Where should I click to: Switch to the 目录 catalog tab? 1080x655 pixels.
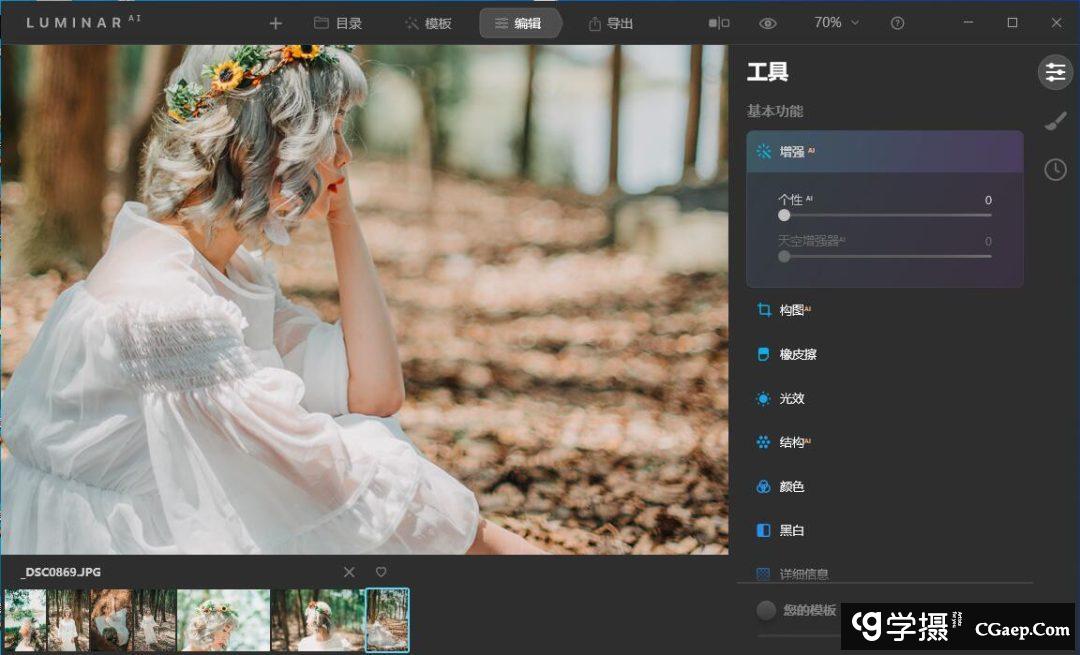click(x=338, y=23)
